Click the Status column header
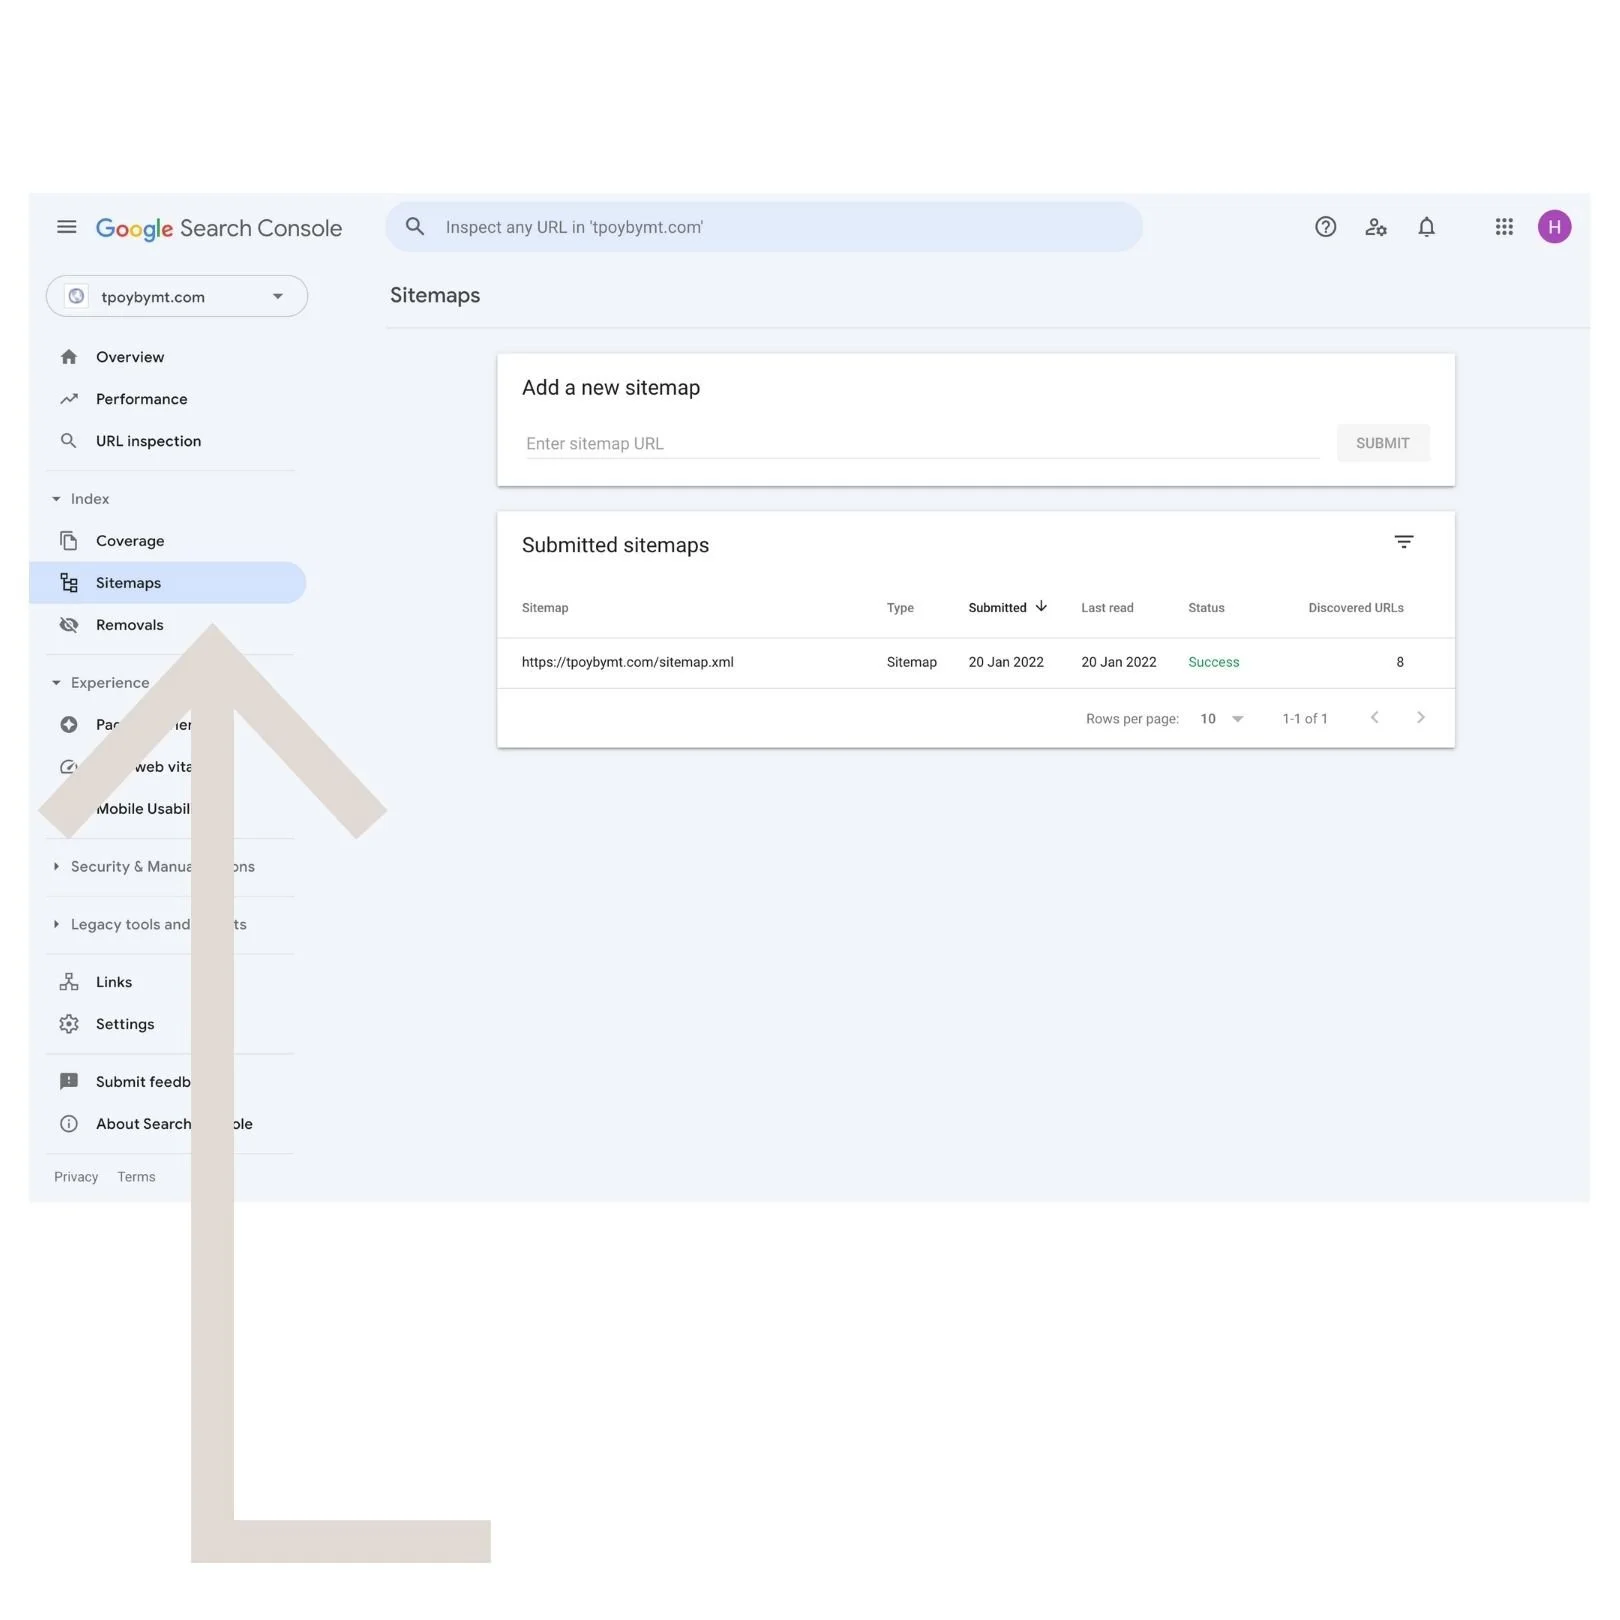 (1206, 608)
